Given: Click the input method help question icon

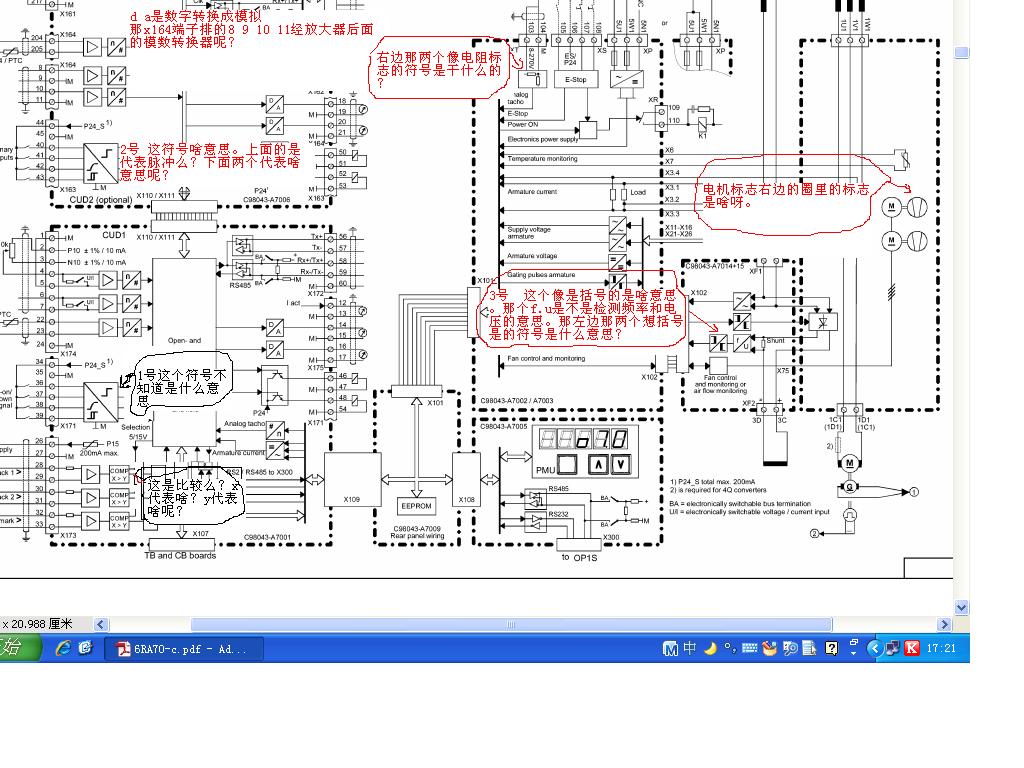Looking at the screenshot, I should pyautogui.click(x=831, y=648).
